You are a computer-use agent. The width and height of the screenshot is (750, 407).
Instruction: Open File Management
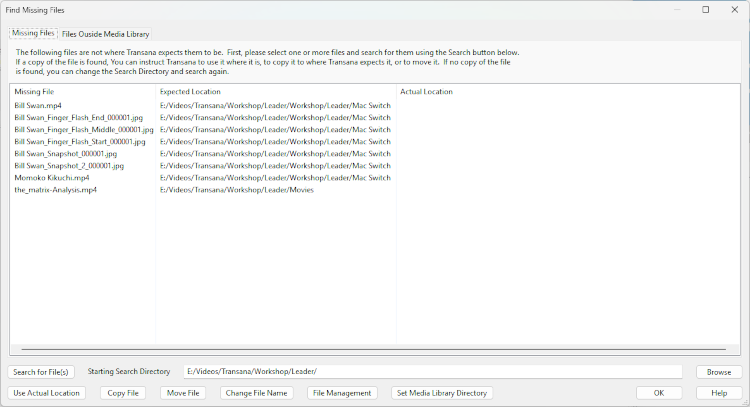coord(342,393)
